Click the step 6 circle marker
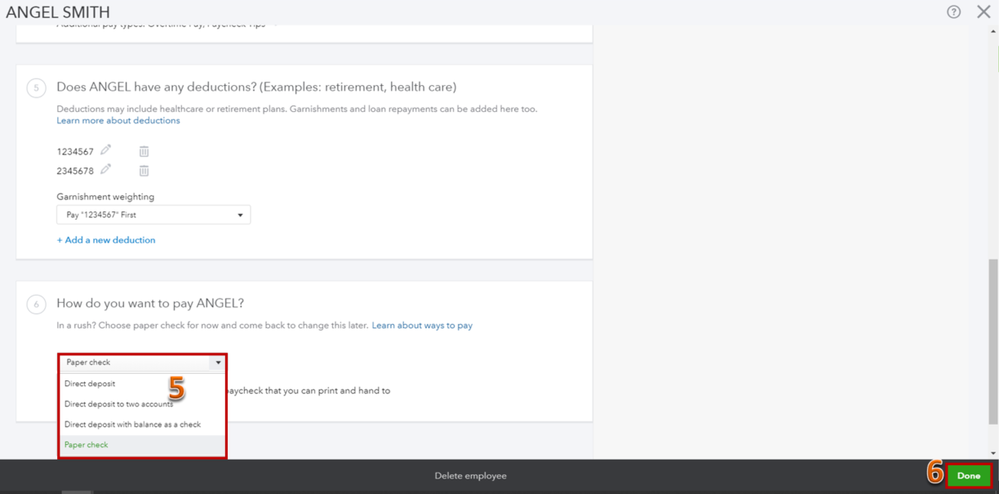 (x=36, y=304)
